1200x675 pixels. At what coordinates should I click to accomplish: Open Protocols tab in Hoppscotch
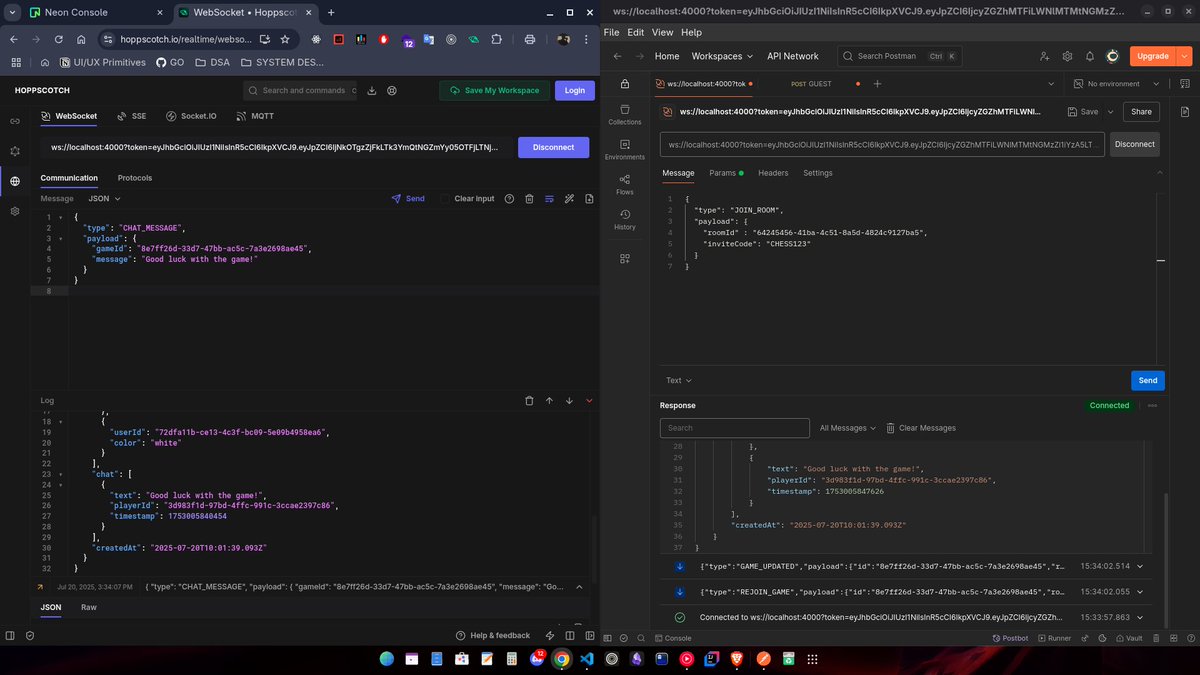click(135, 178)
